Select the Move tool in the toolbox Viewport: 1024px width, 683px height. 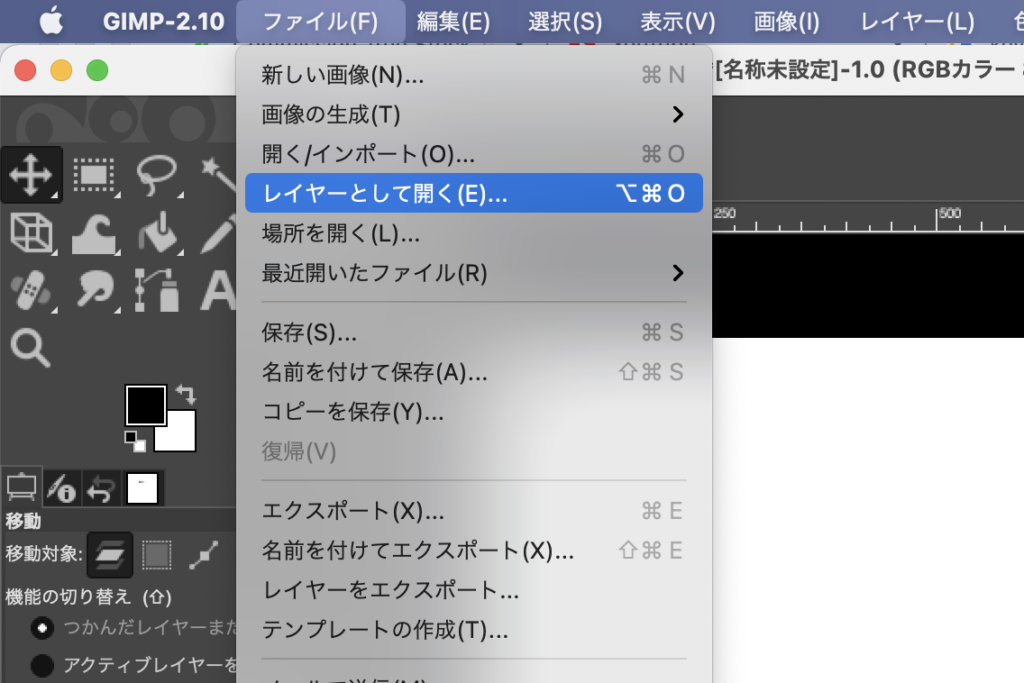[31, 175]
